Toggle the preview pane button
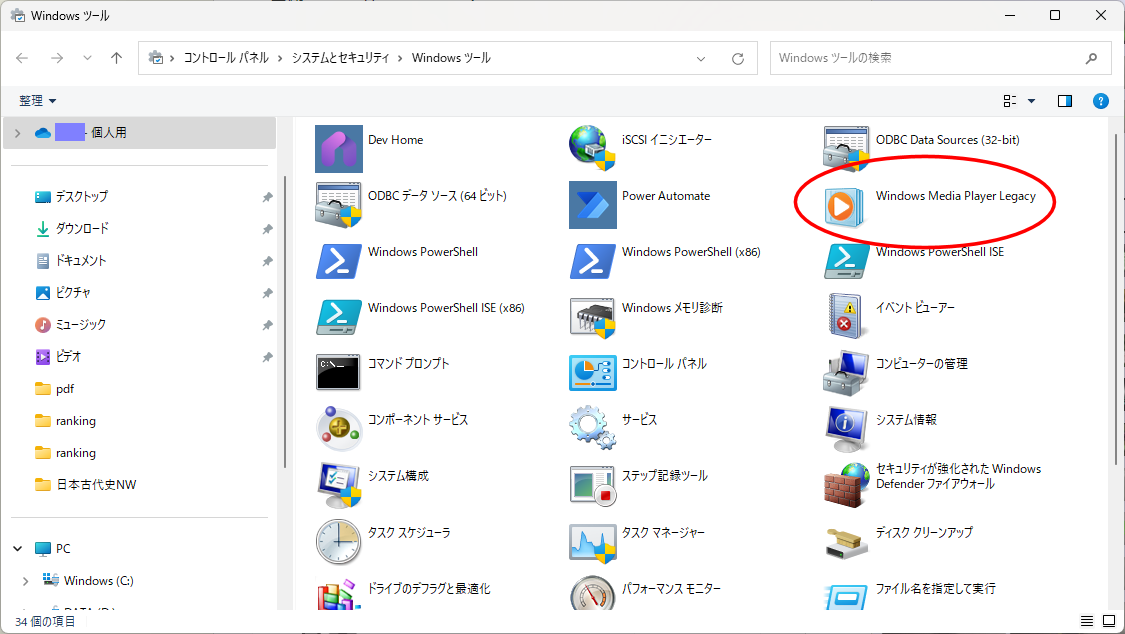This screenshot has width=1125, height=634. [1065, 101]
